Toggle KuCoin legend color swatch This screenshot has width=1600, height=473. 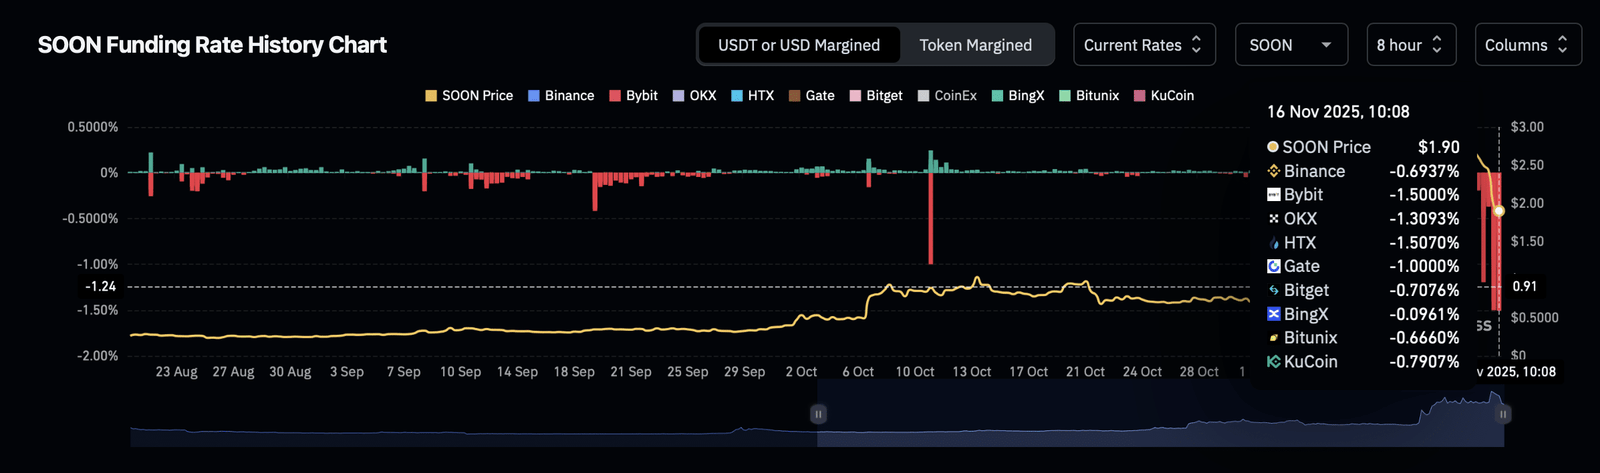(x=1139, y=96)
